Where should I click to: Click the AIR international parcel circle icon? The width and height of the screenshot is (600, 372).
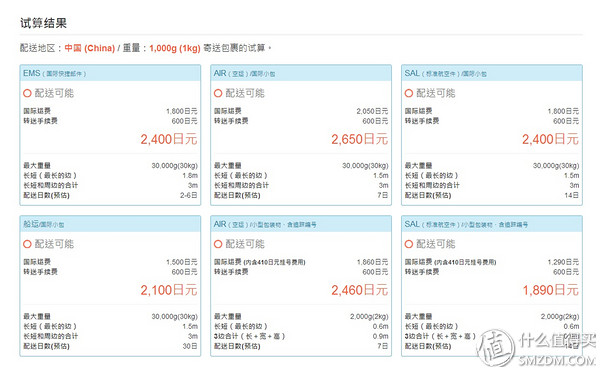[218, 93]
